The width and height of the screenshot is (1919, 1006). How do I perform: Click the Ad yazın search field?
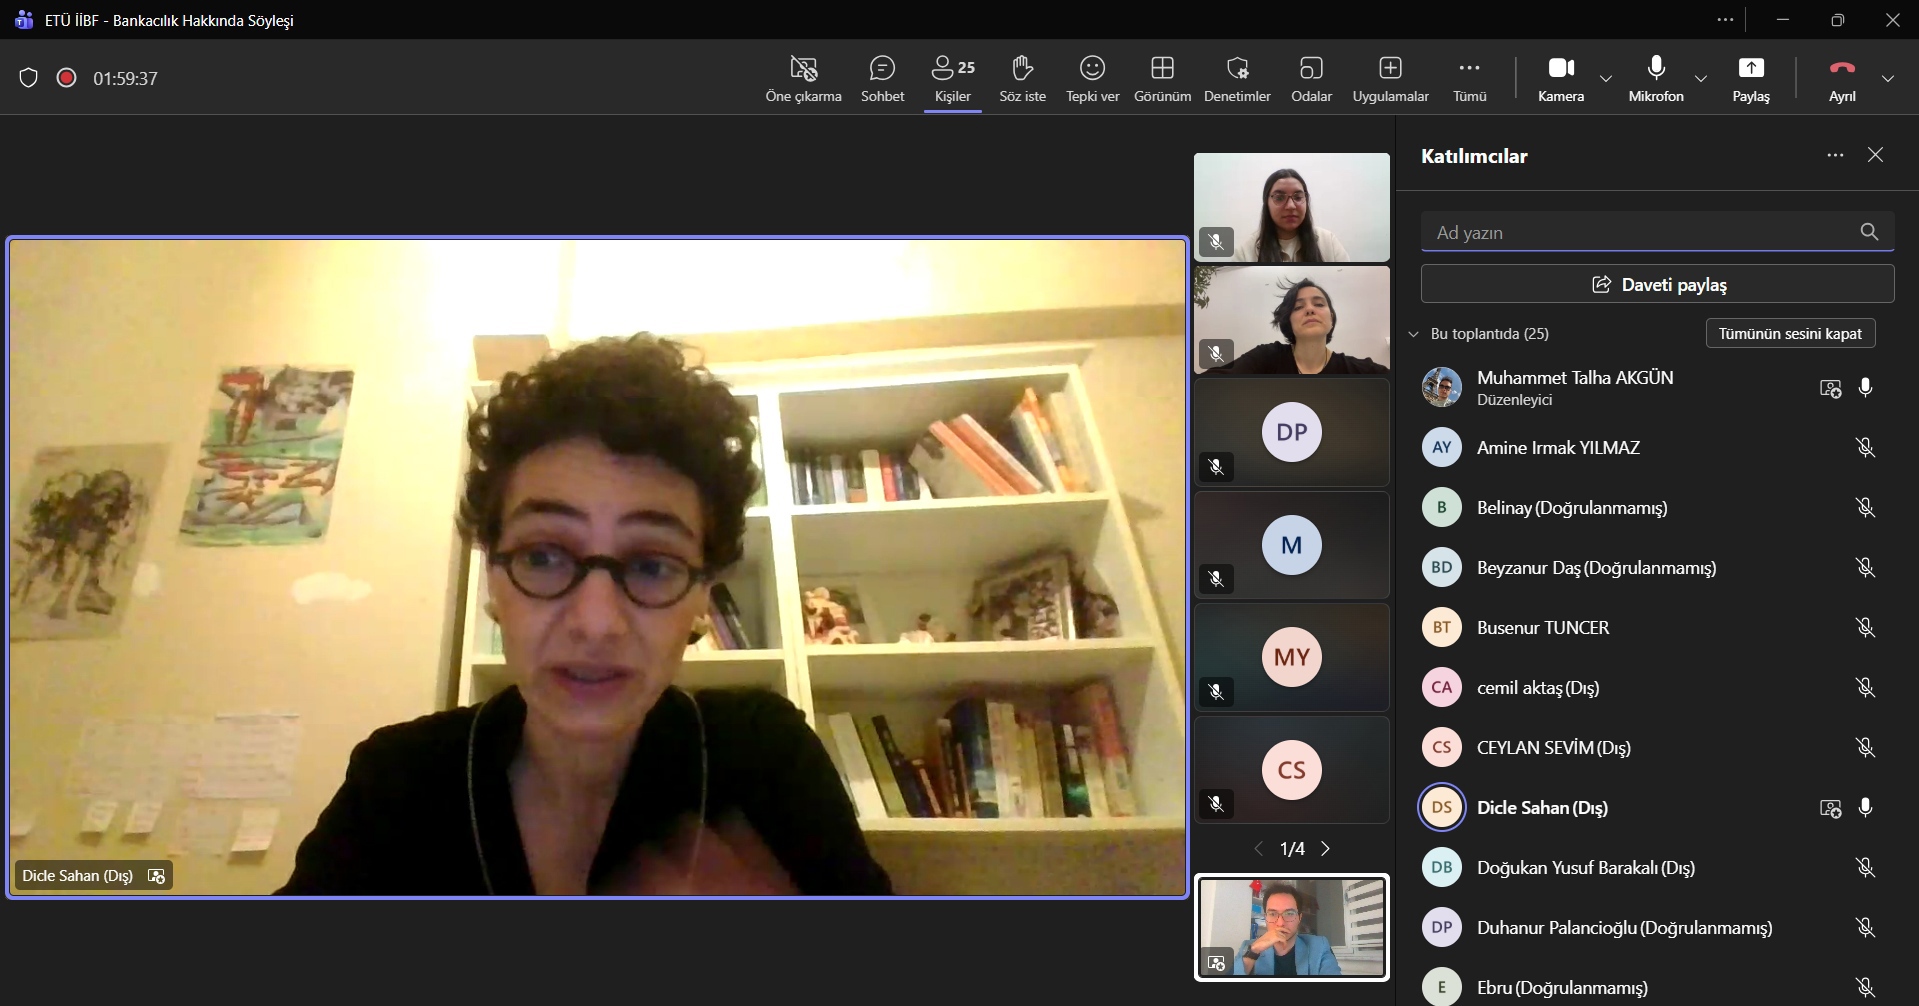tap(1640, 233)
